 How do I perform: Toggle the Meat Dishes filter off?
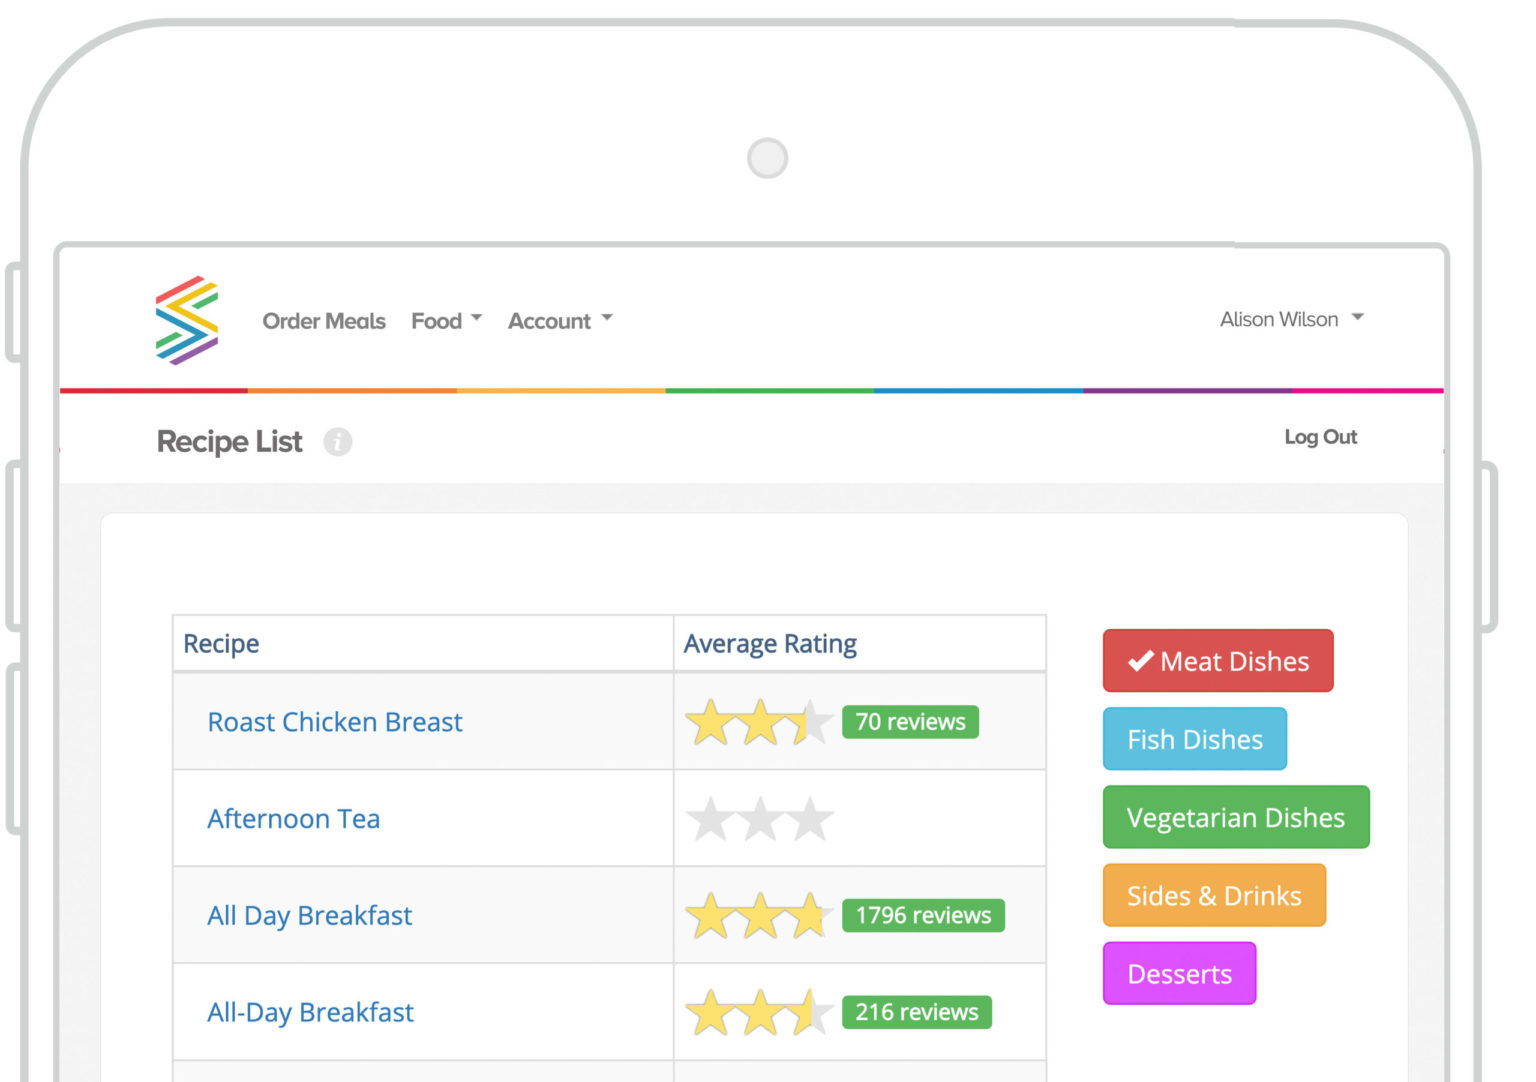1217,660
